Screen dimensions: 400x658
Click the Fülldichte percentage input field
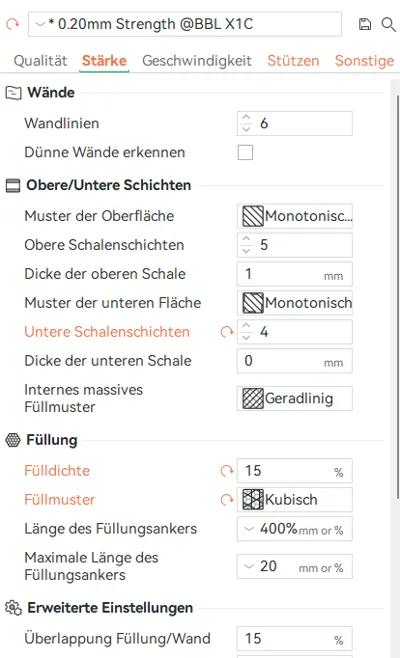tap(295, 471)
